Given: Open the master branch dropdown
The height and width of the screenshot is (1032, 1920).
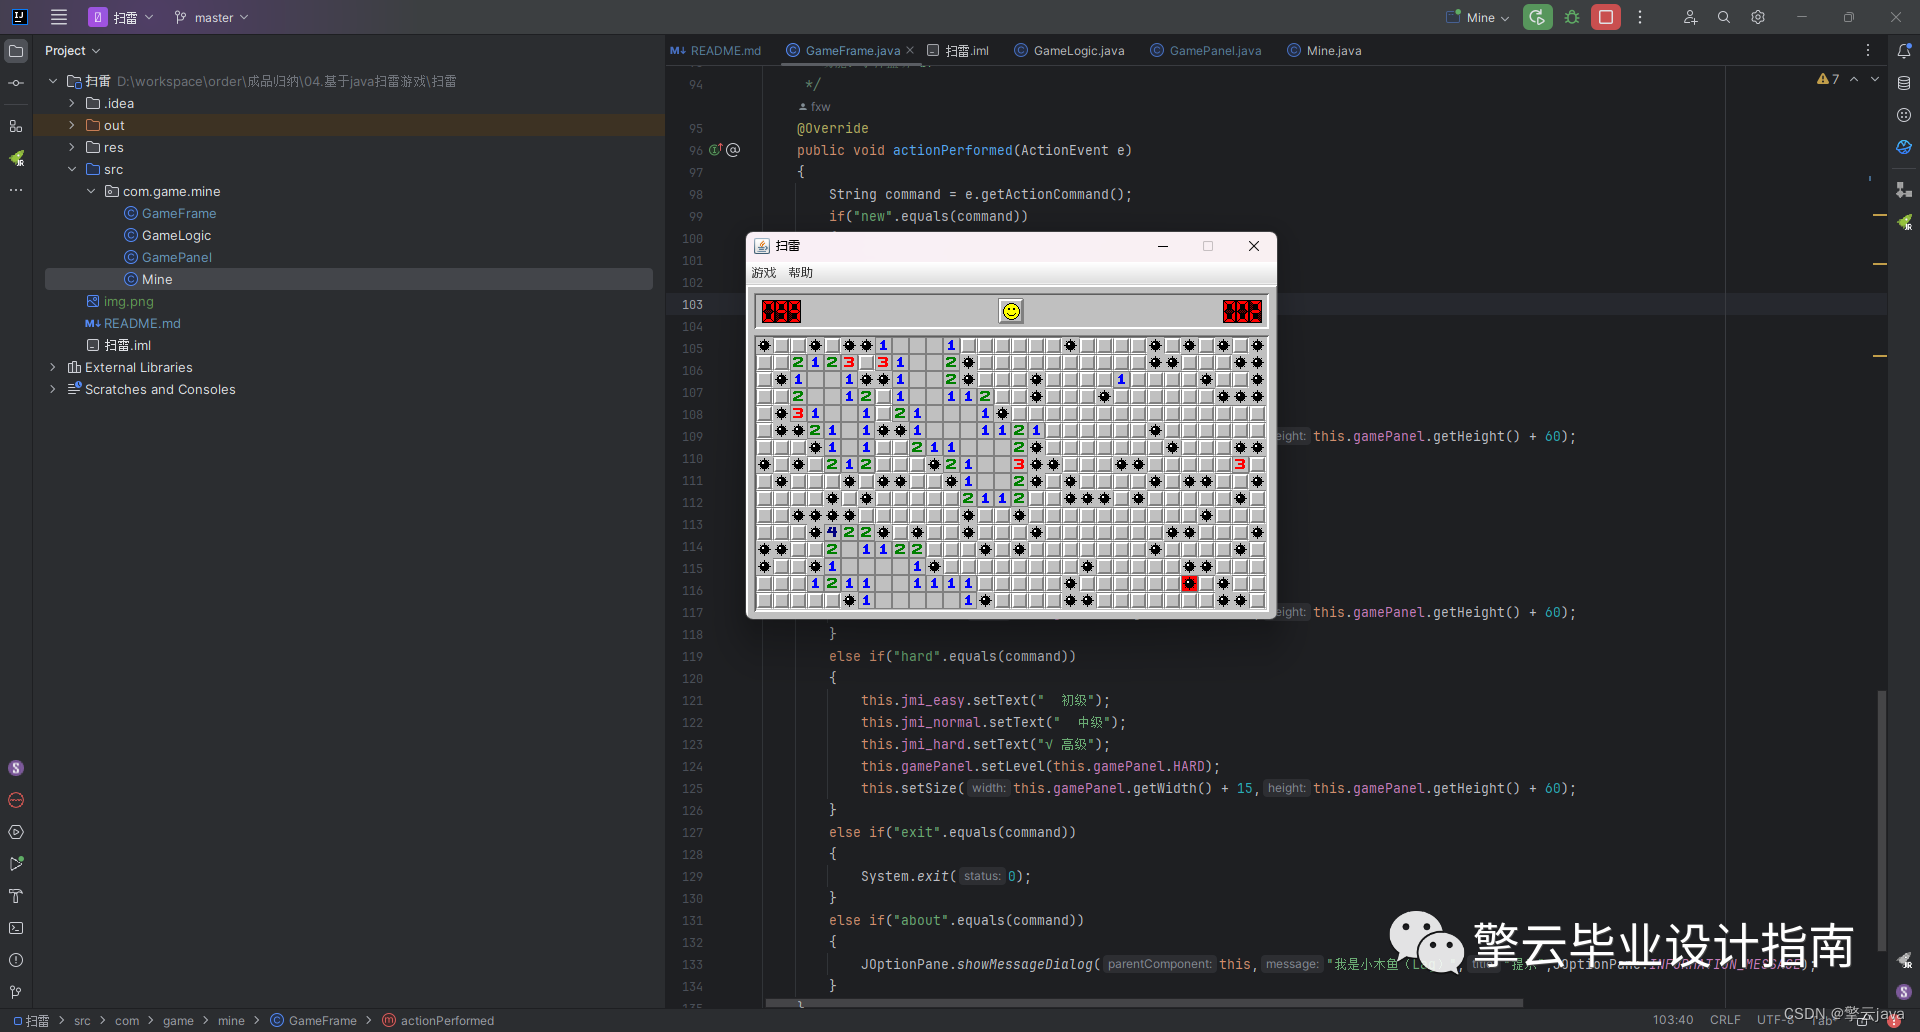Looking at the screenshot, I should click(x=211, y=17).
